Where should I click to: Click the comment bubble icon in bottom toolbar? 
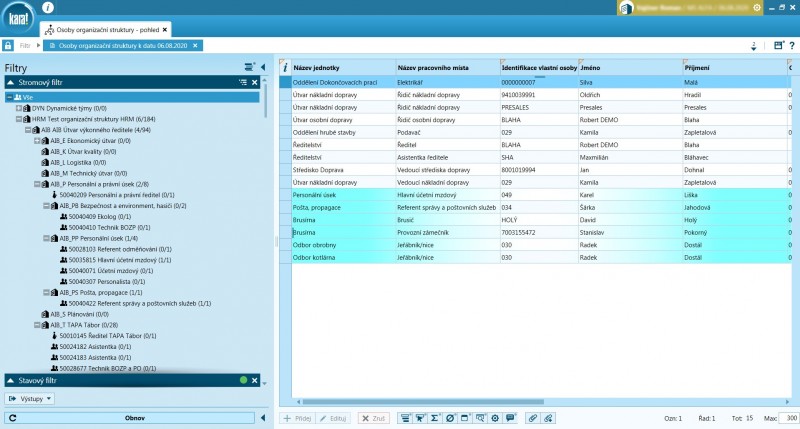point(509,417)
